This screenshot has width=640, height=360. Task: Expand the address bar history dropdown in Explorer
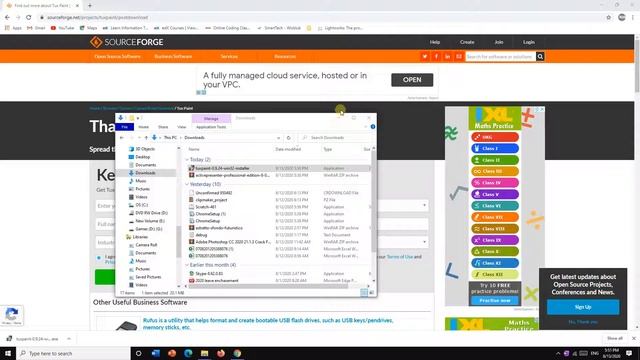tap(278, 138)
